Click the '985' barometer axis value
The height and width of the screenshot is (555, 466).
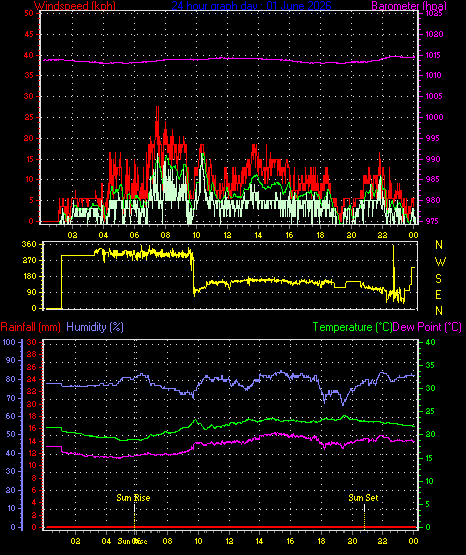[x=433, y=179]
